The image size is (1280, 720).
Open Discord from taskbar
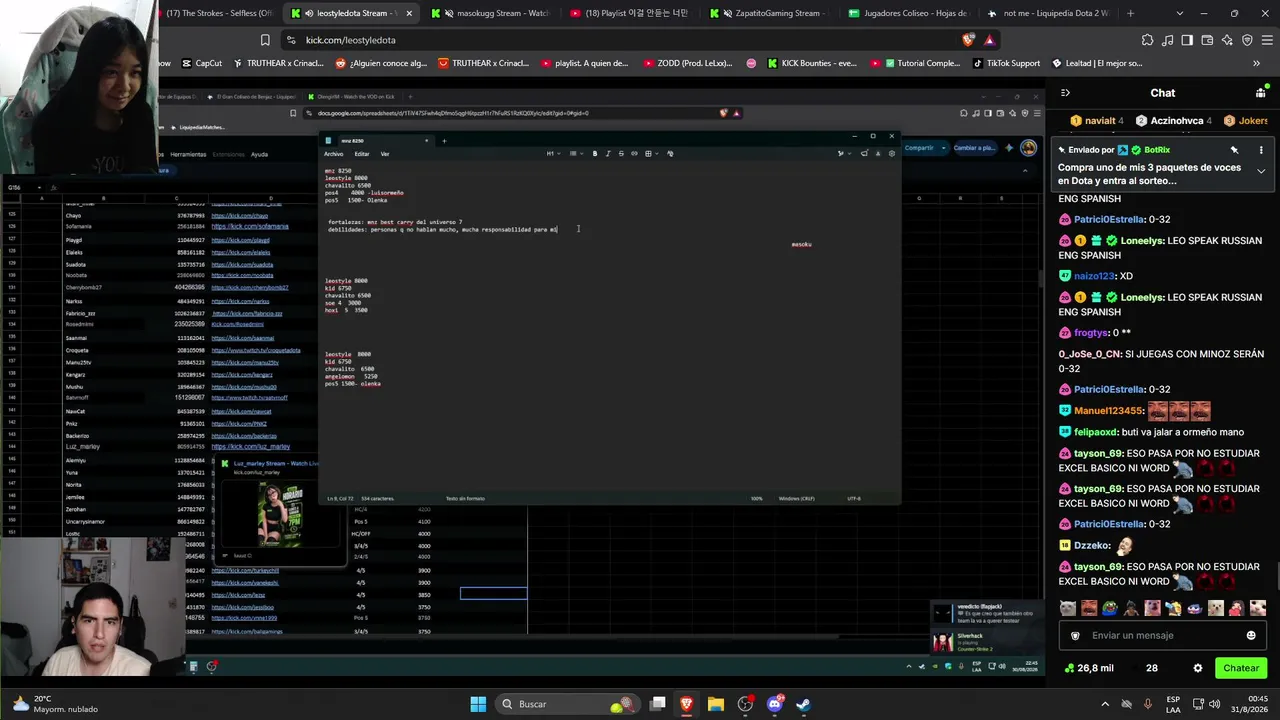pyautogui.click(x=774, y=704)
